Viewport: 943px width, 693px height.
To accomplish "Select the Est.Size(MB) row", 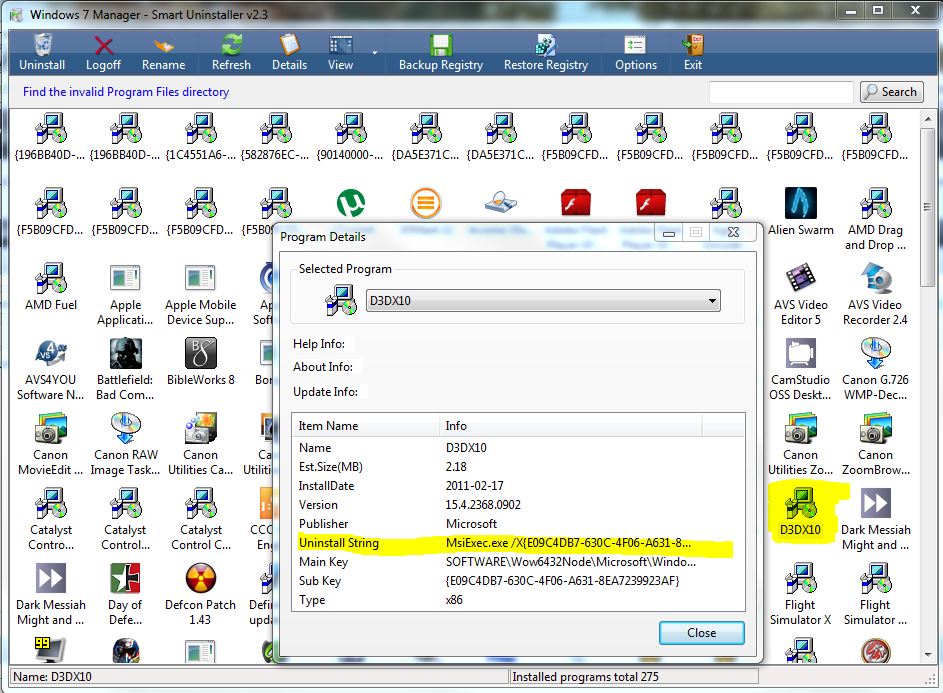I will pos(518,467).
